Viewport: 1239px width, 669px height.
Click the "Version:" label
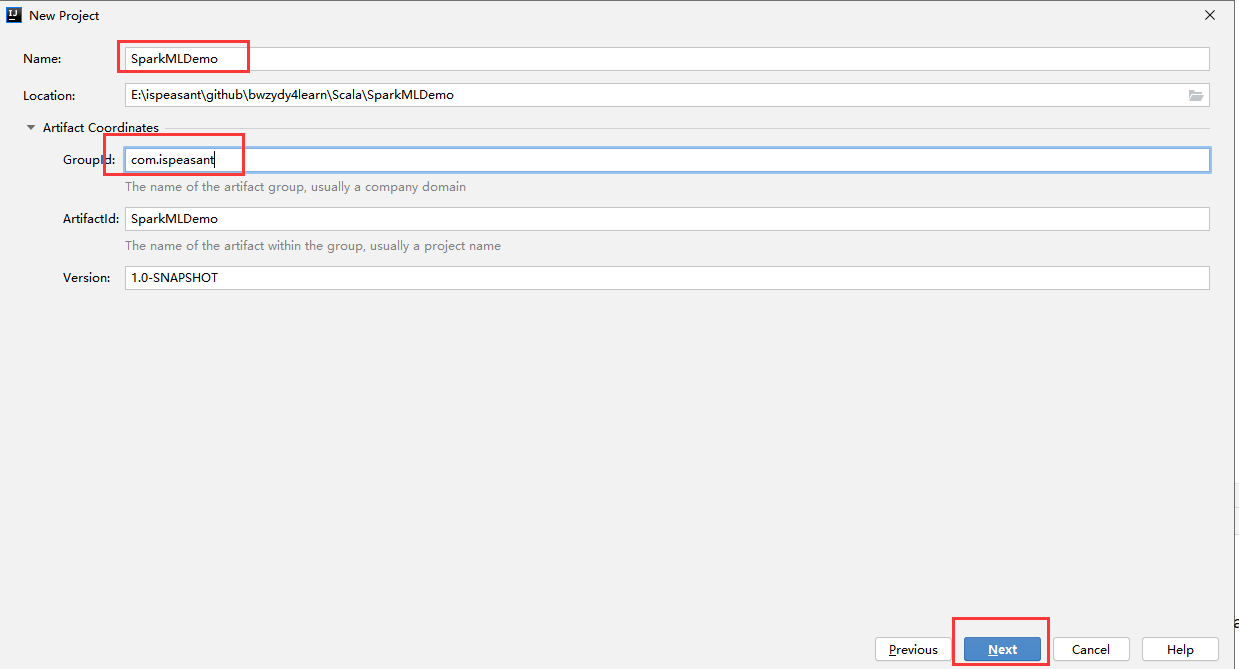click(x=87, y=278)
